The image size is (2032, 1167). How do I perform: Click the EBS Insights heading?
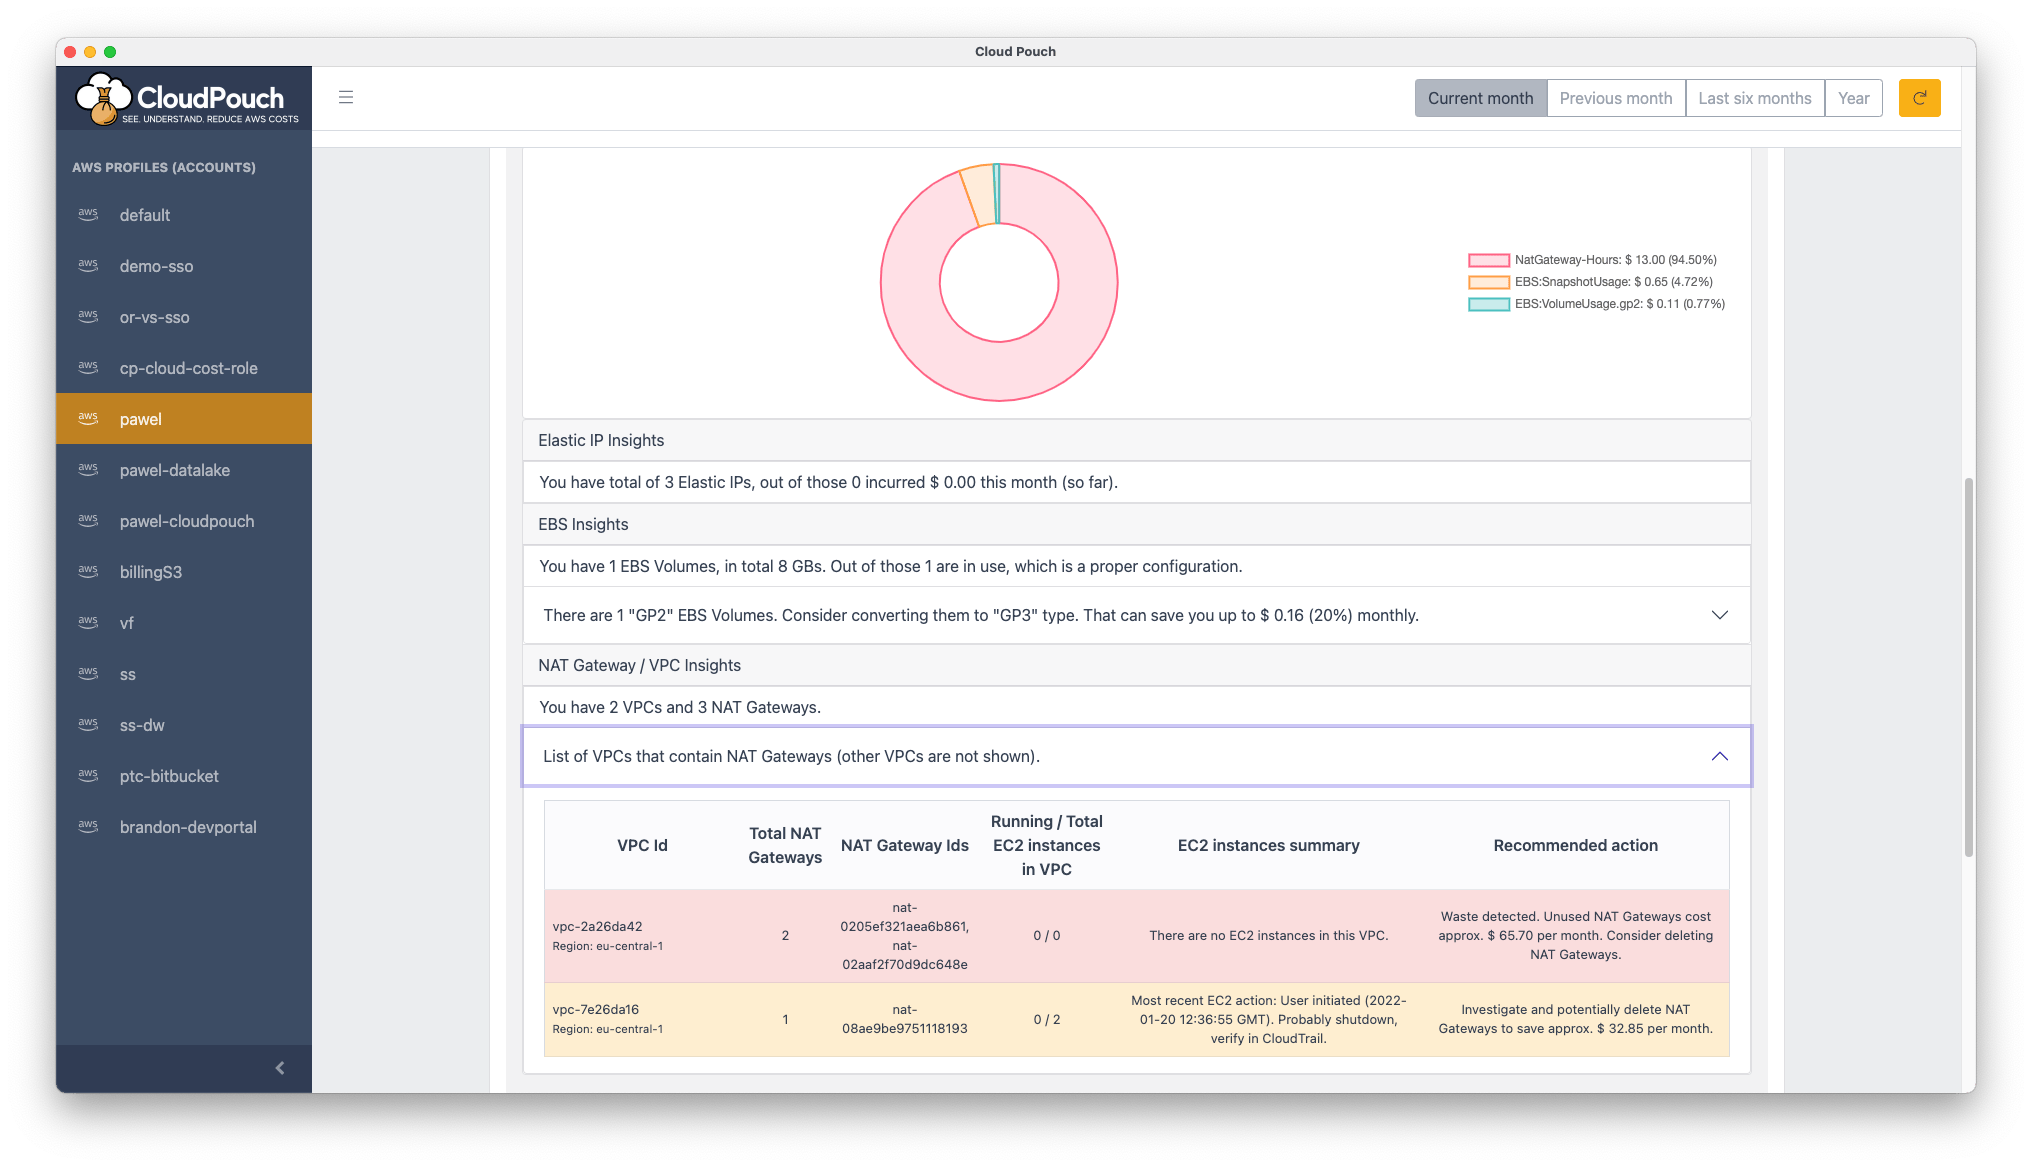[583, 524]
